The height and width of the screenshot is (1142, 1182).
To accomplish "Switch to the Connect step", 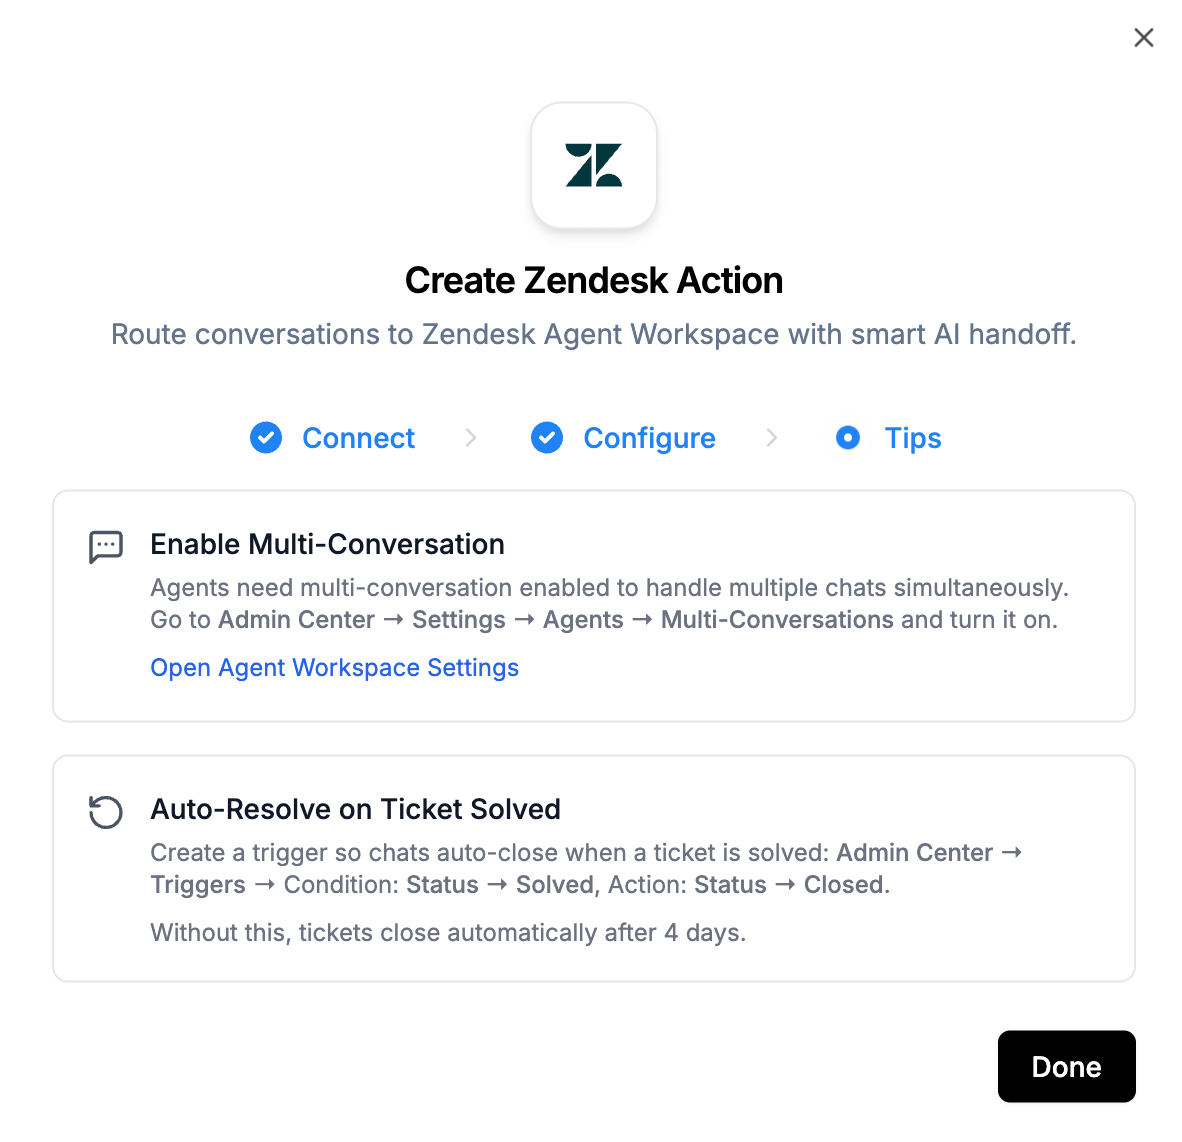I will [x=357, y=438].
